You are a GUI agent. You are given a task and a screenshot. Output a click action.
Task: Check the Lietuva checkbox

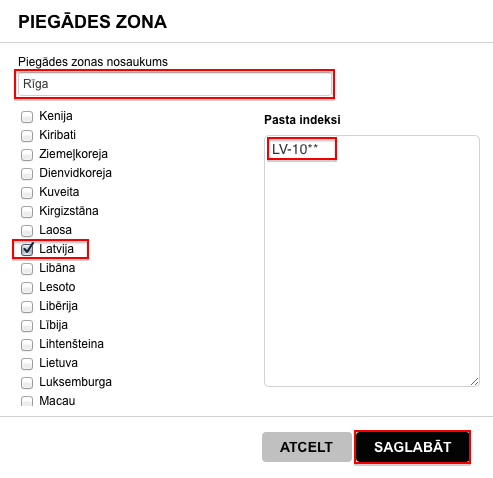tap(27, 364)
